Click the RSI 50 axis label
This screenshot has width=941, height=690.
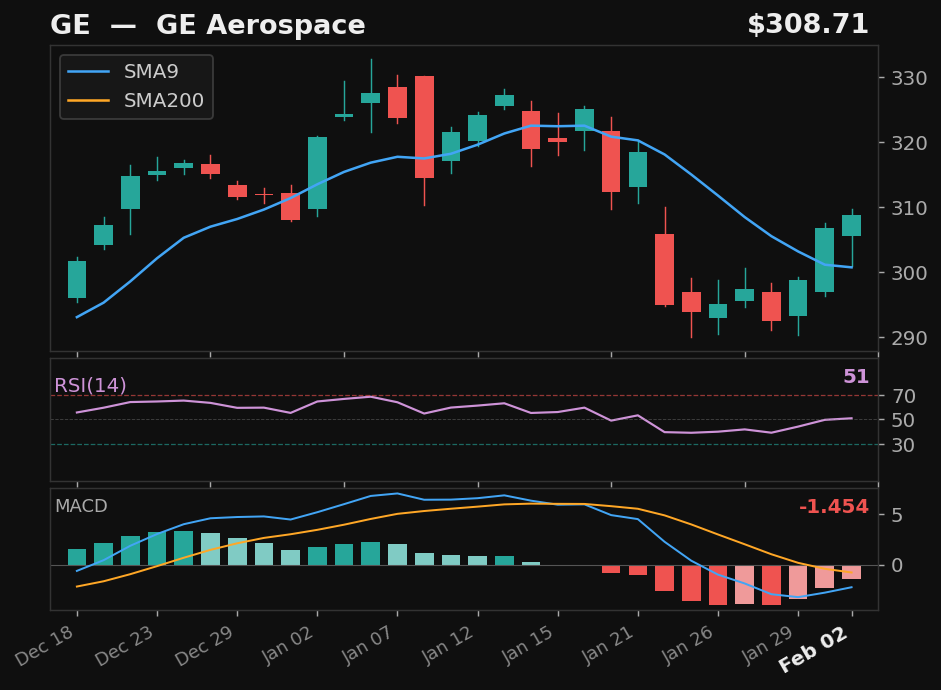point(903,421)
